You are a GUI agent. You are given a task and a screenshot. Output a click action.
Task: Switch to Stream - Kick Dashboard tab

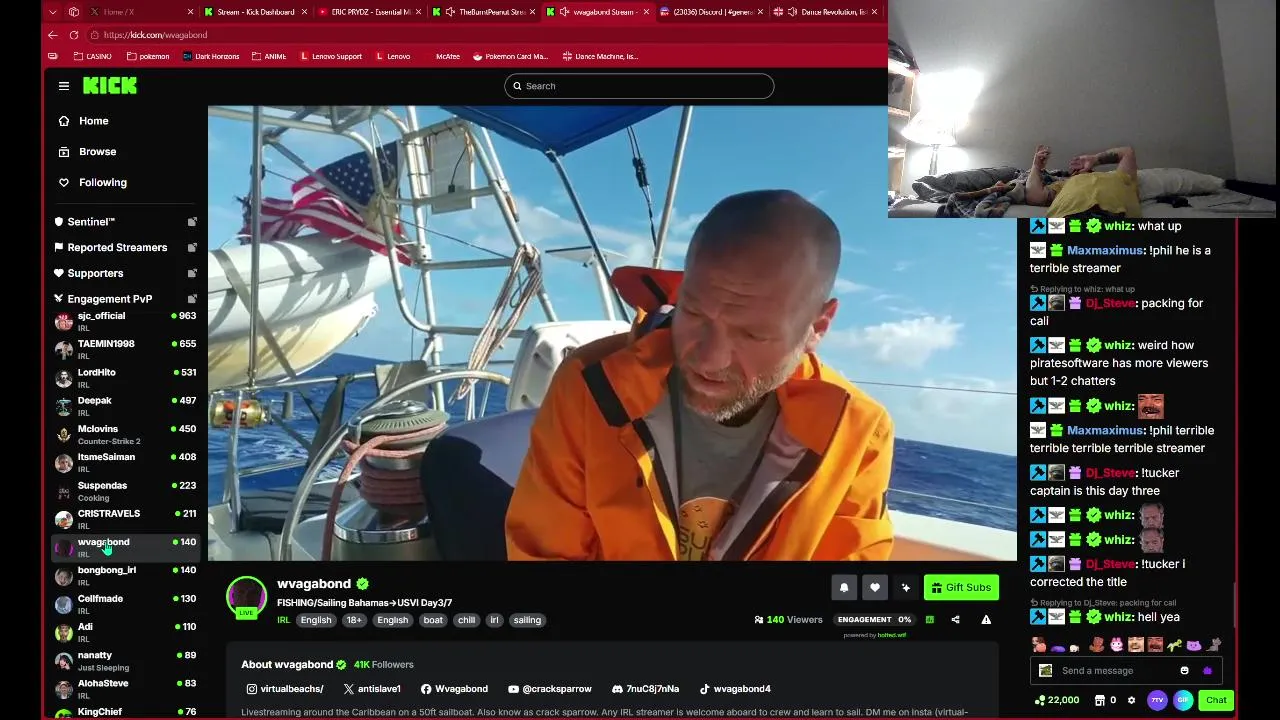click(255, 12)
